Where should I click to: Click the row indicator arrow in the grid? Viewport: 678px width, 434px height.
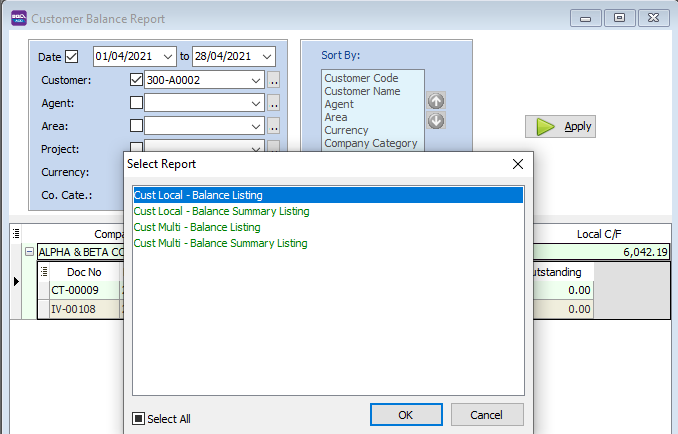(x=16, y=281)
